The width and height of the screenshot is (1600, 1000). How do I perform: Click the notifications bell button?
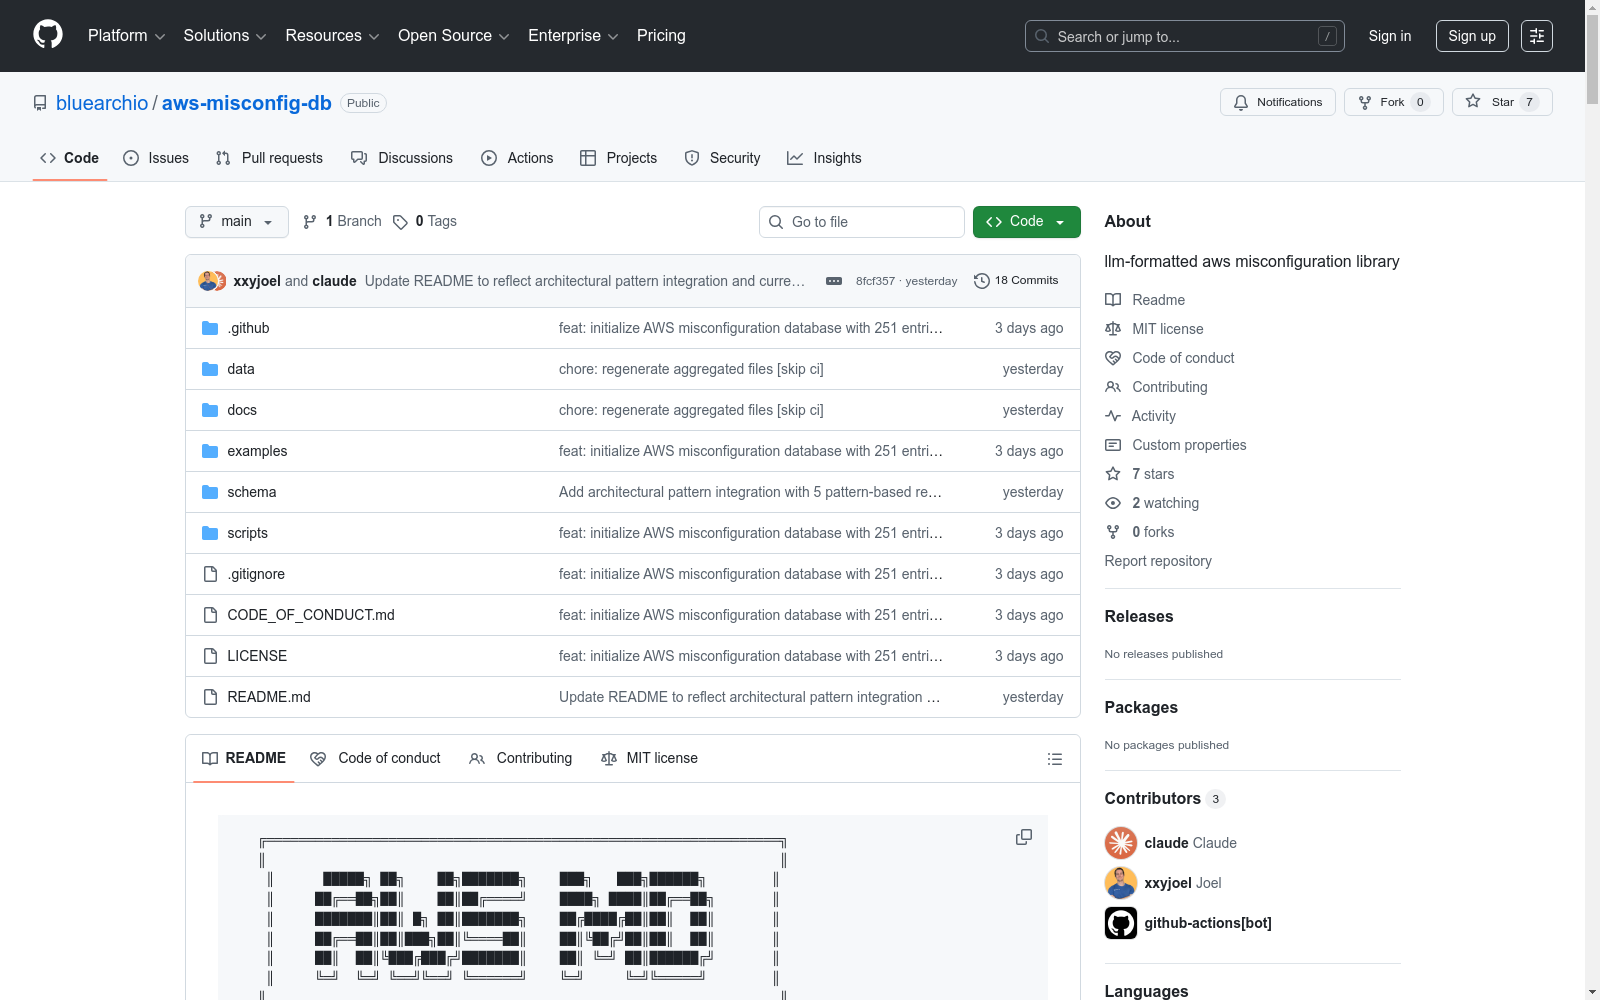(1277, 102)
